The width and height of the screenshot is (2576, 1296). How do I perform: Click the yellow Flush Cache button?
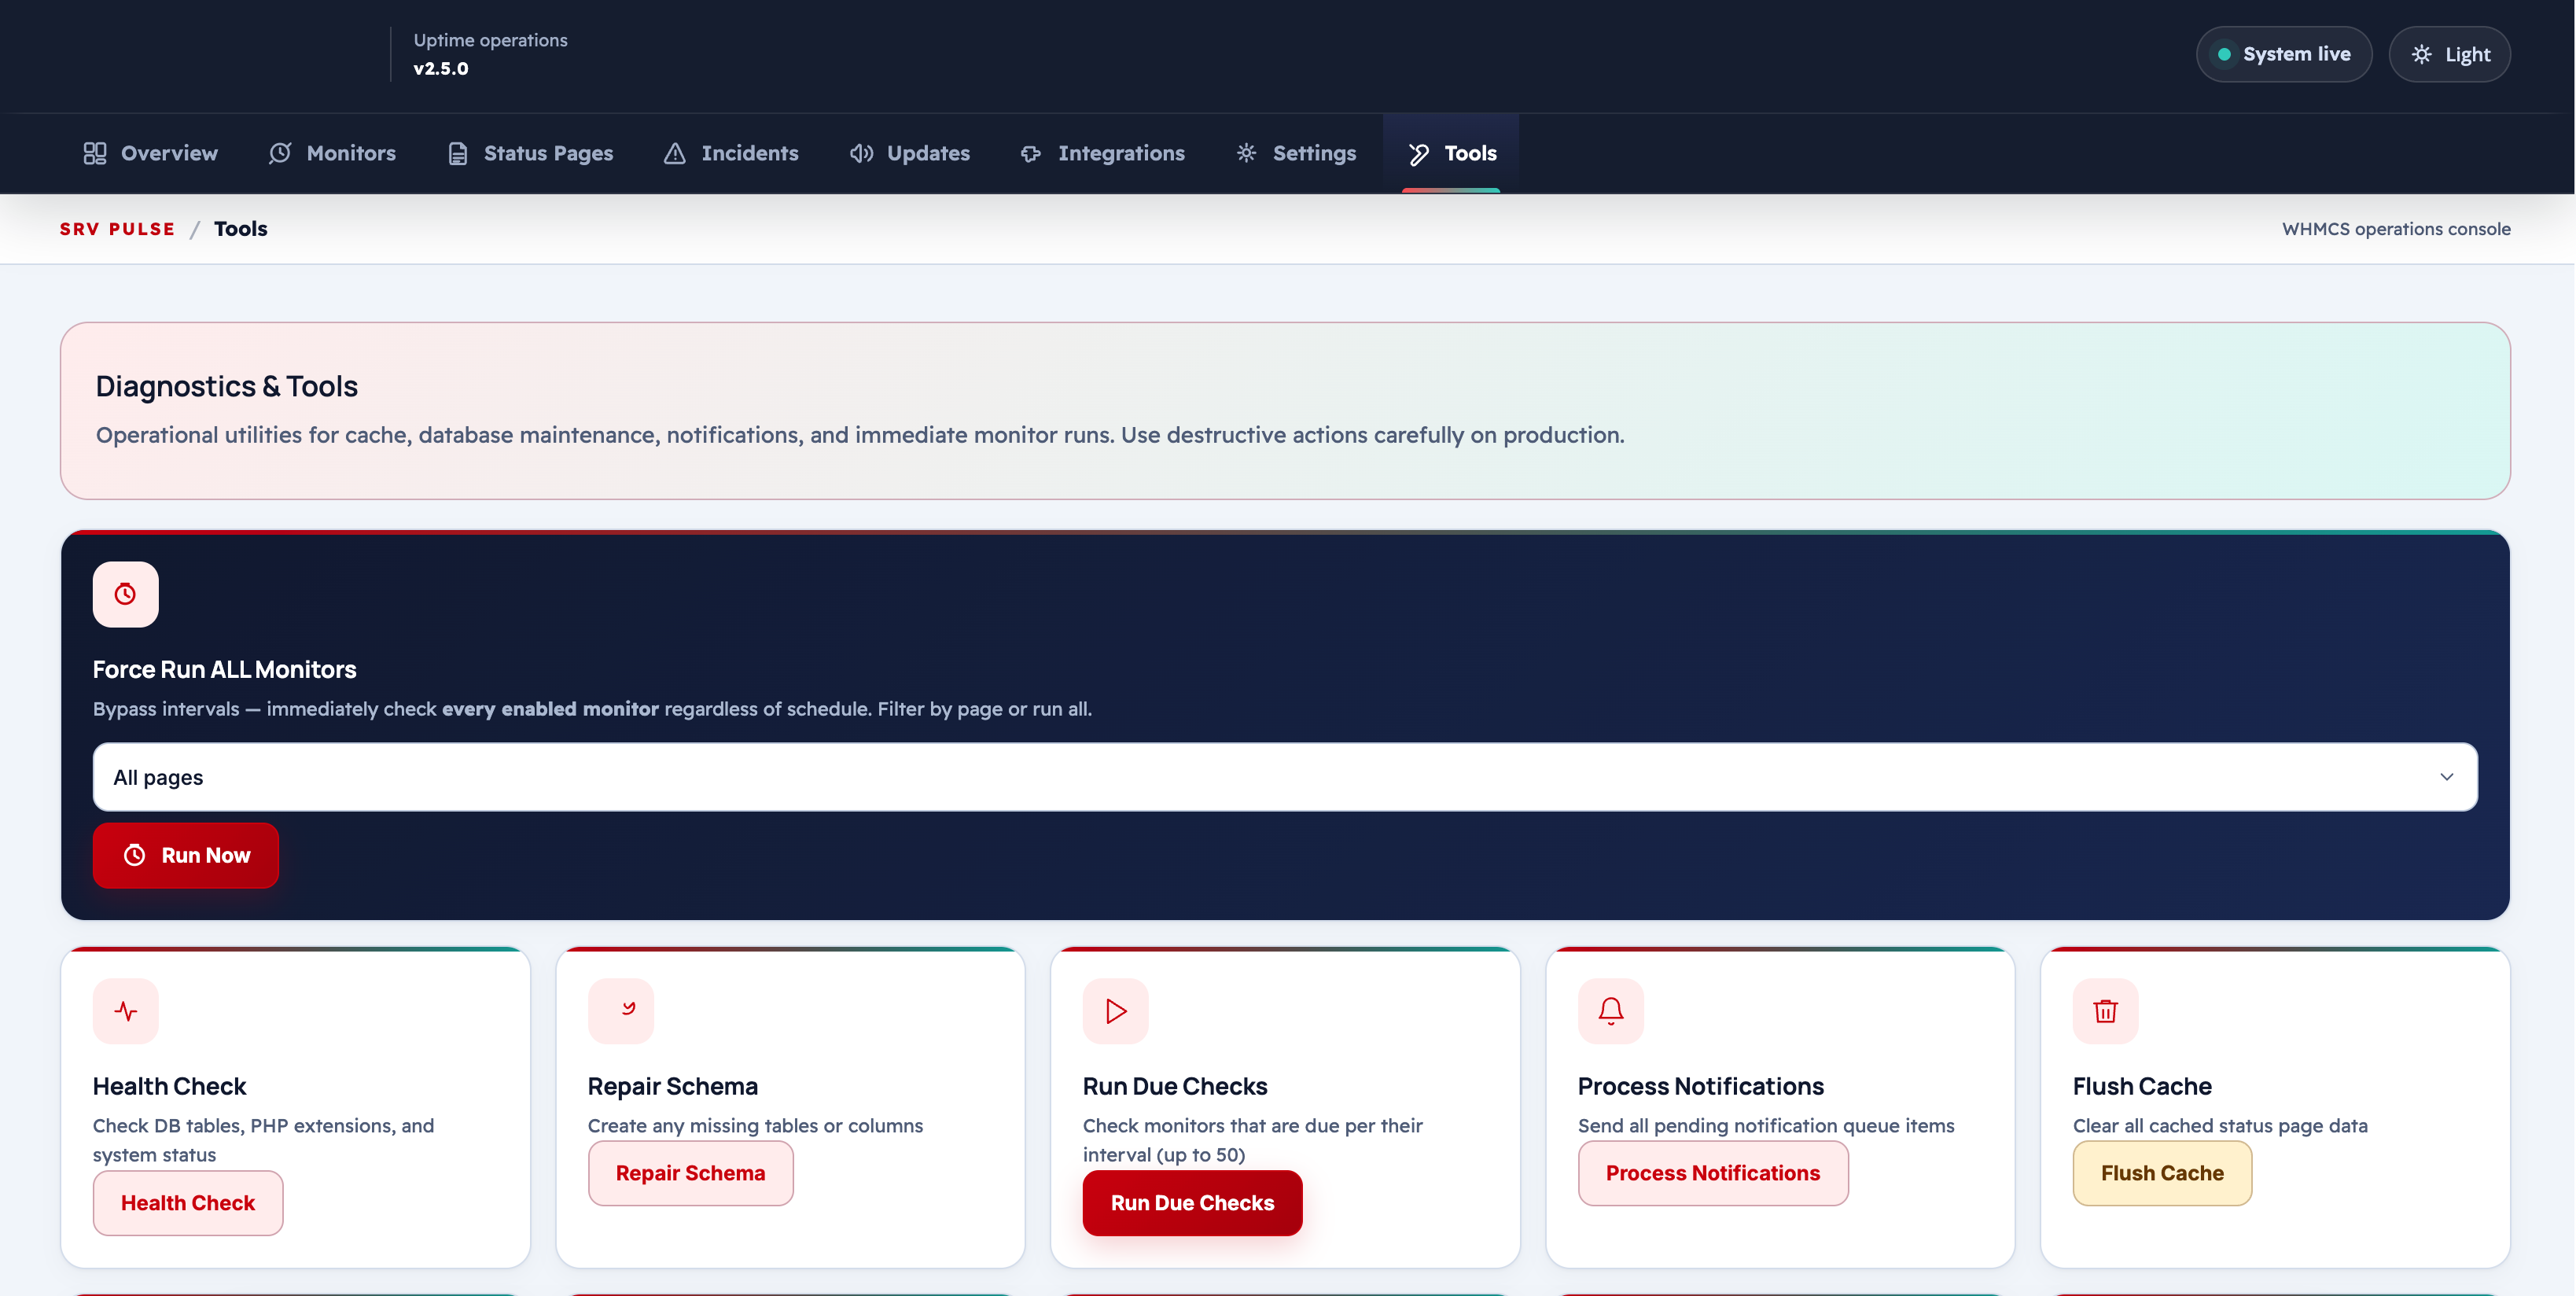[x=2162, y=1173]
